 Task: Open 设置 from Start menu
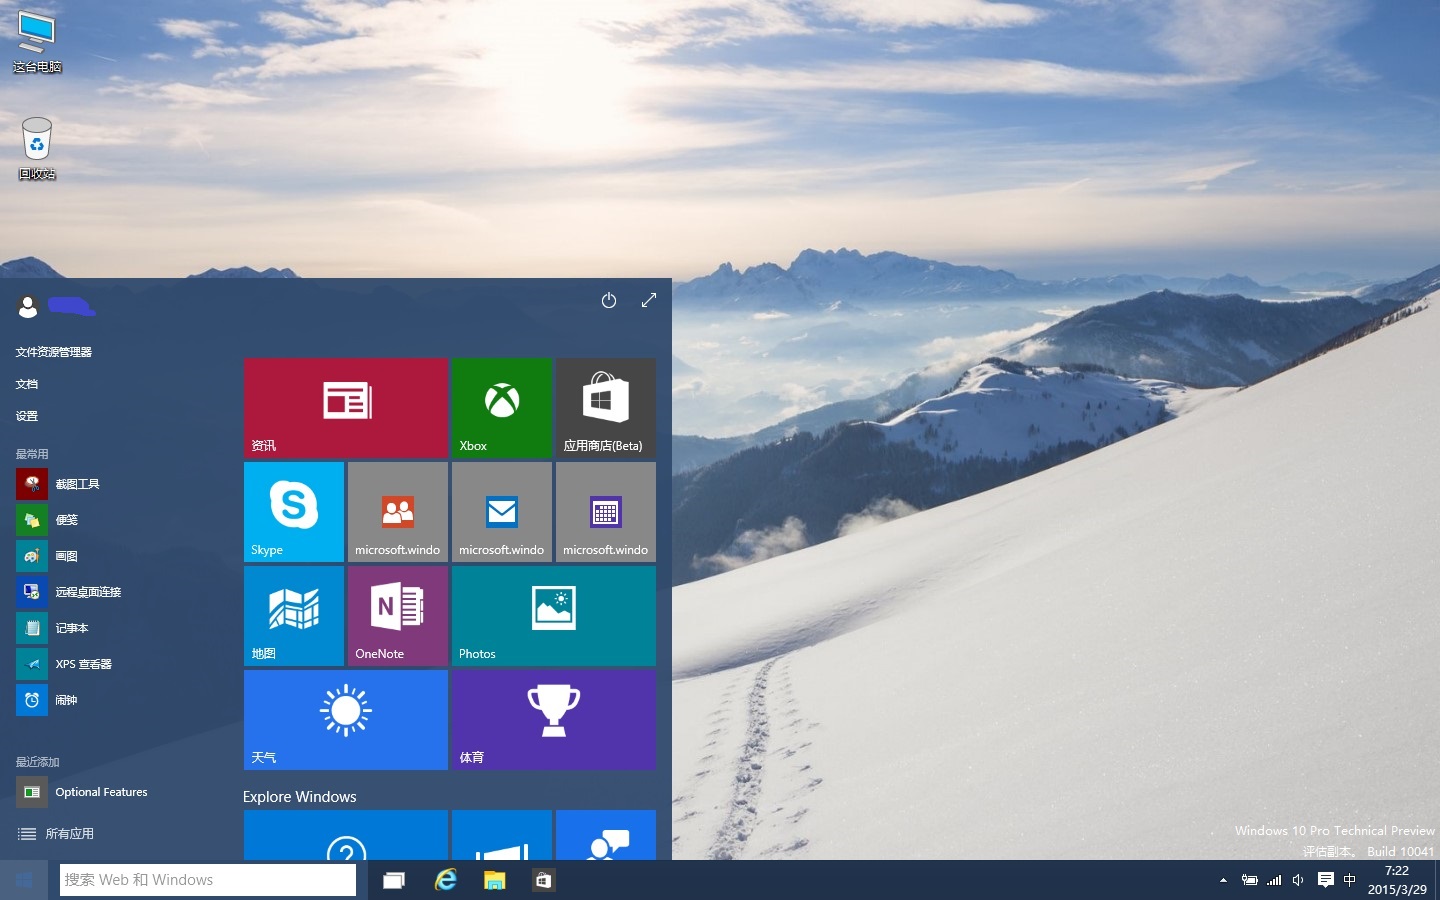(27, 416)
